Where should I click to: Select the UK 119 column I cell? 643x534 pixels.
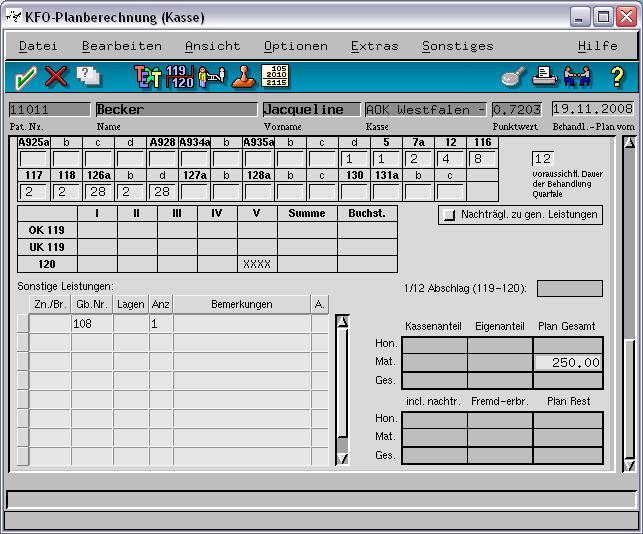click(x=97, y=247)
